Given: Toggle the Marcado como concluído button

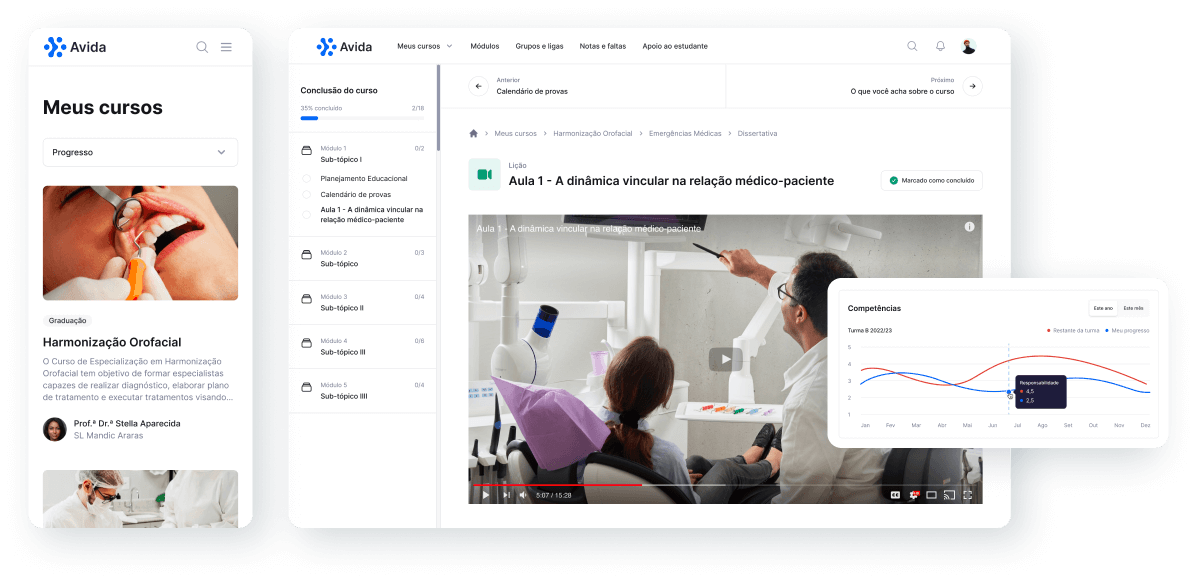Looking at the screenshot, I should [x=931, y=181].
